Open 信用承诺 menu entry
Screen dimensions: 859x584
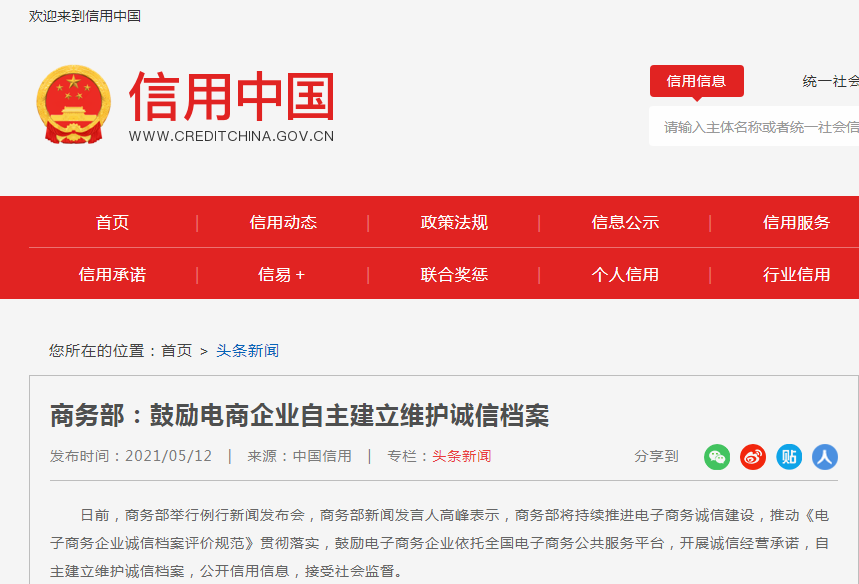pos(112,274)
